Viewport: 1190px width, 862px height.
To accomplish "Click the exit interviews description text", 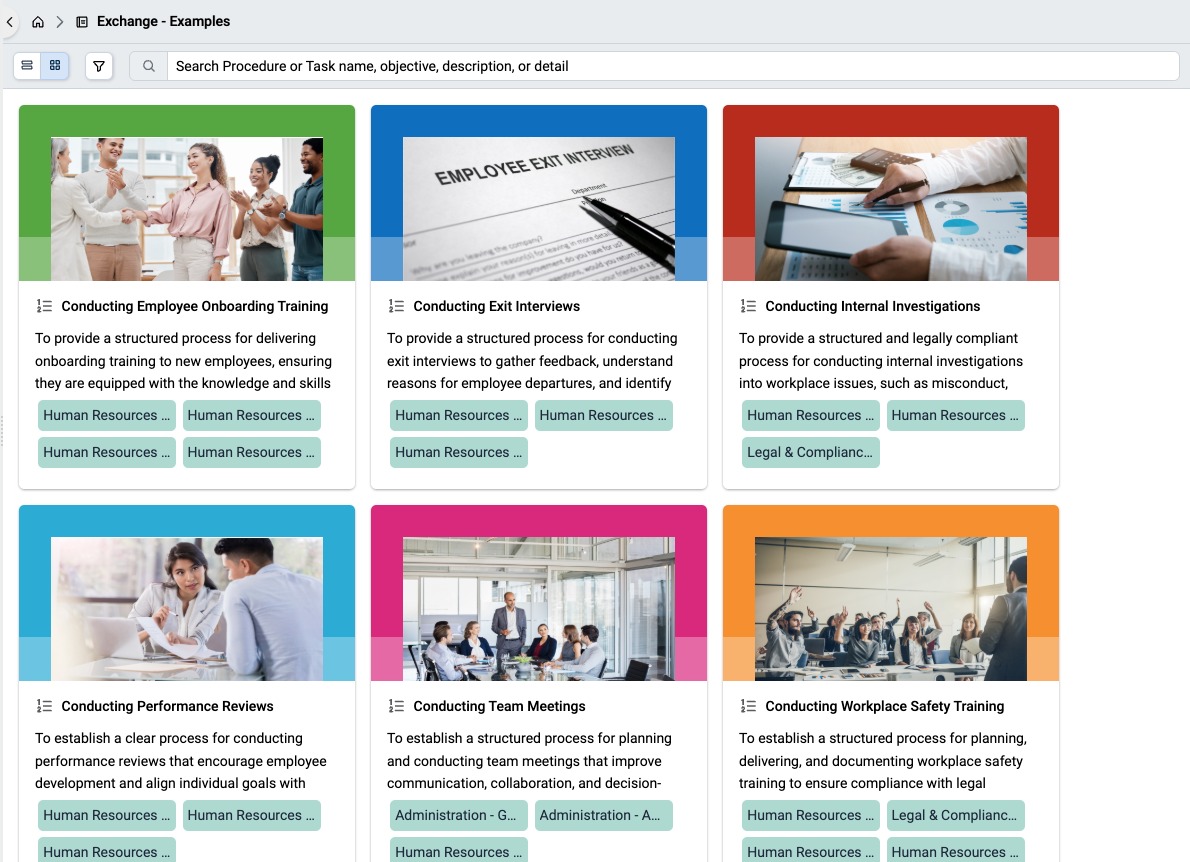I will [532, 360].
